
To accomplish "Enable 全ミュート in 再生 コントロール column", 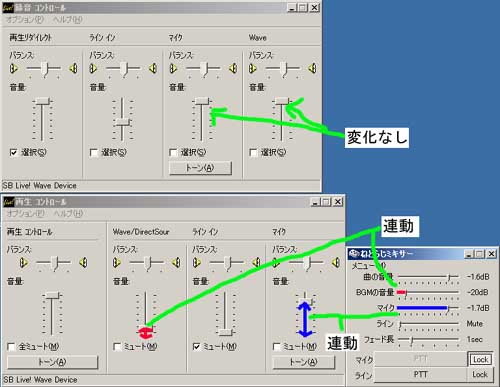I will coord(11,347).
